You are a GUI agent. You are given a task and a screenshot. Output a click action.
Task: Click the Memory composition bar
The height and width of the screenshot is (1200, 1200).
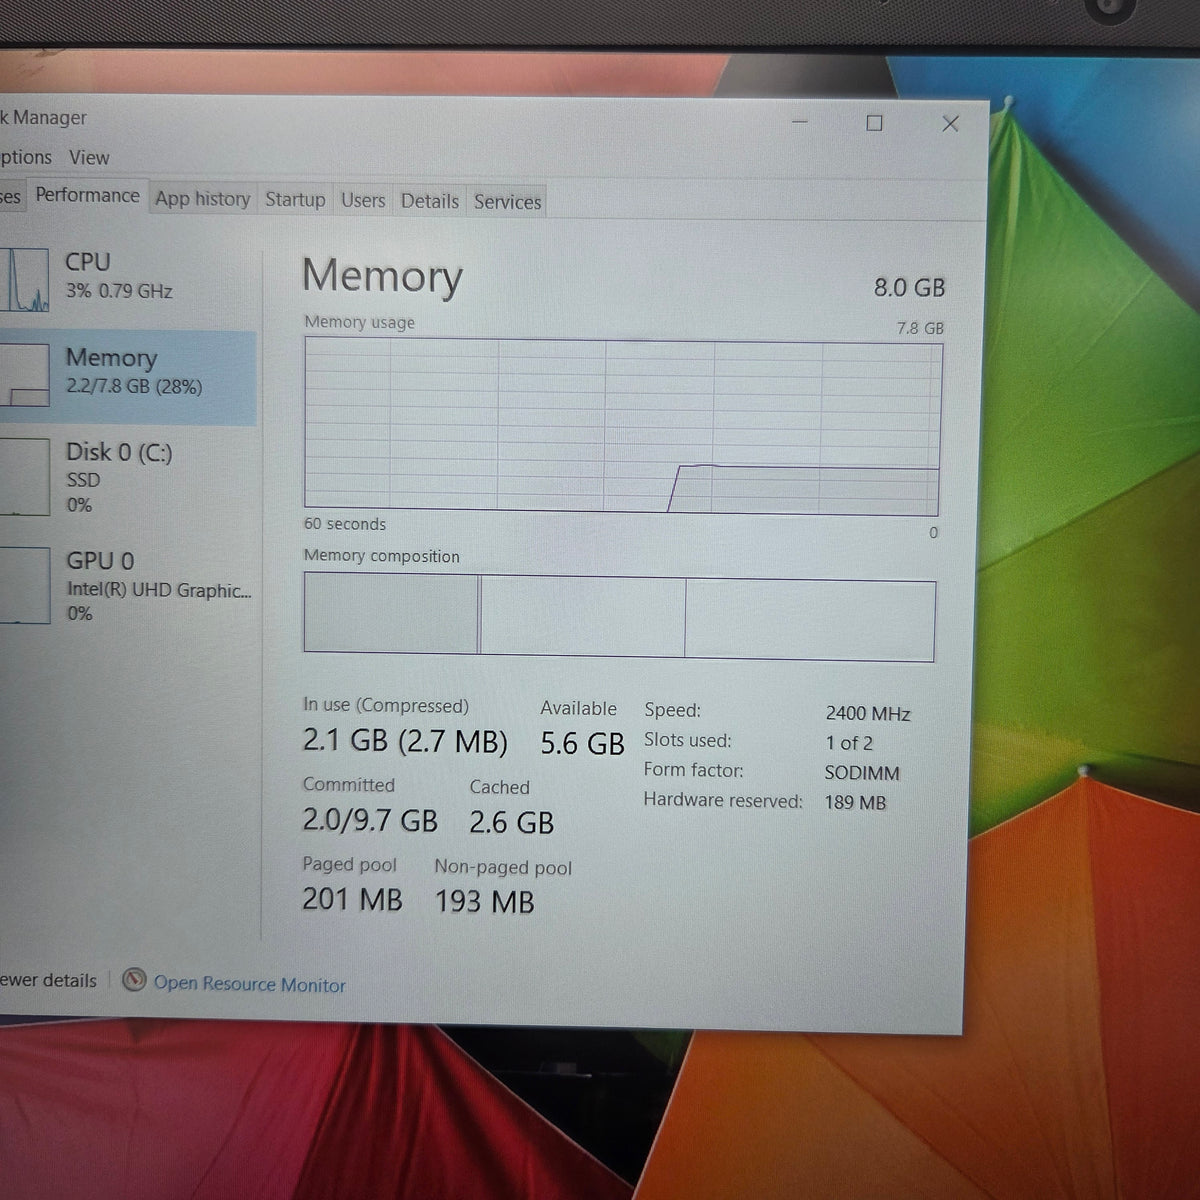[619, 616]
